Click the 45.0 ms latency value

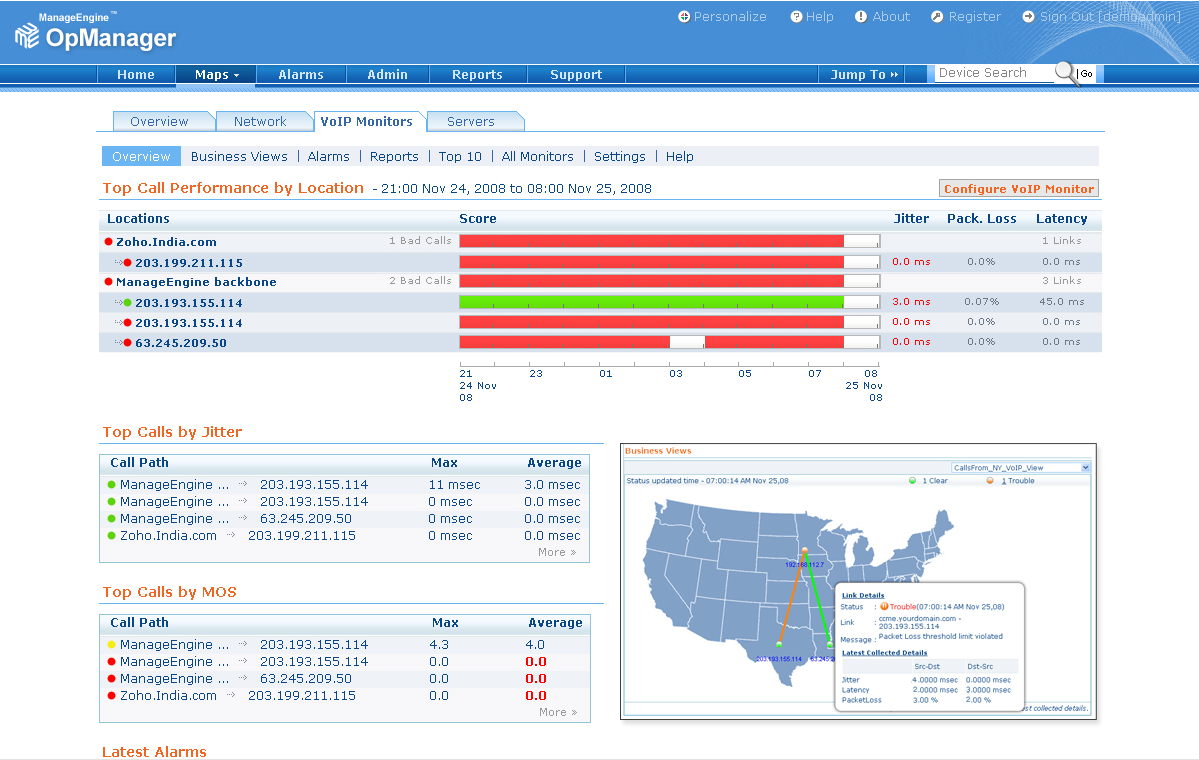[x=1061, y=301]
